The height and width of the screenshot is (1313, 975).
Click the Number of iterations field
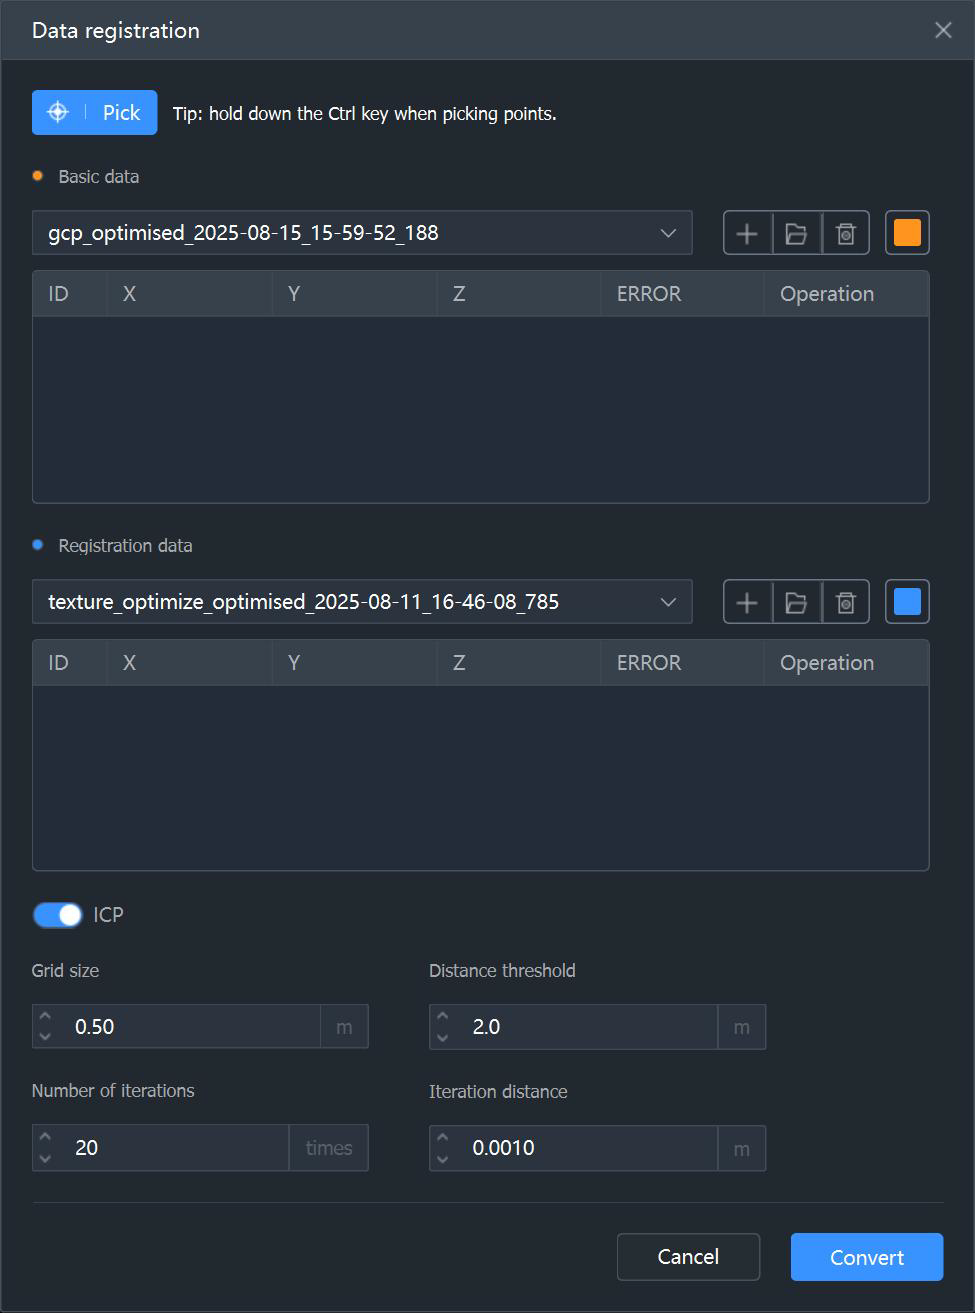tap(175, 1148)
